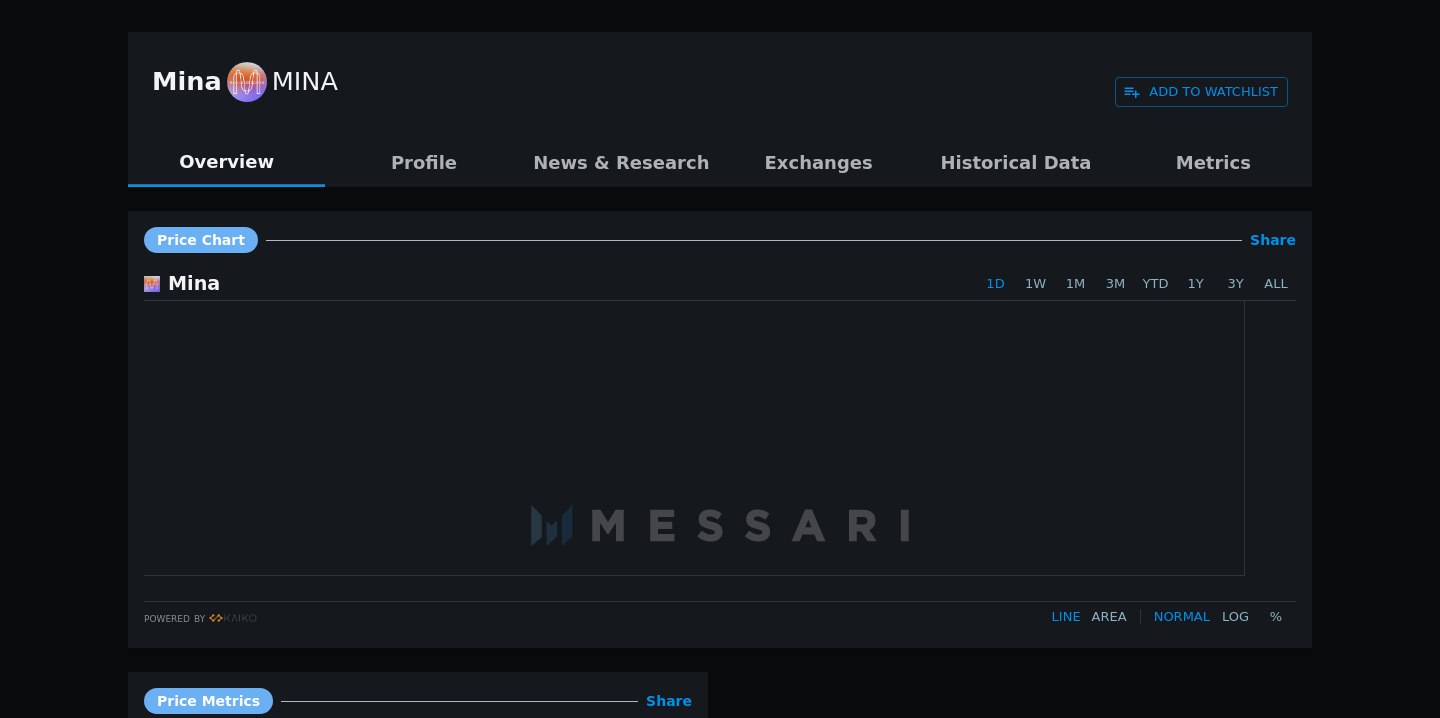The width and height of the screenshot is (1440, 718).
Task: Click the MINA ticker symbol text
Action: 305,82
